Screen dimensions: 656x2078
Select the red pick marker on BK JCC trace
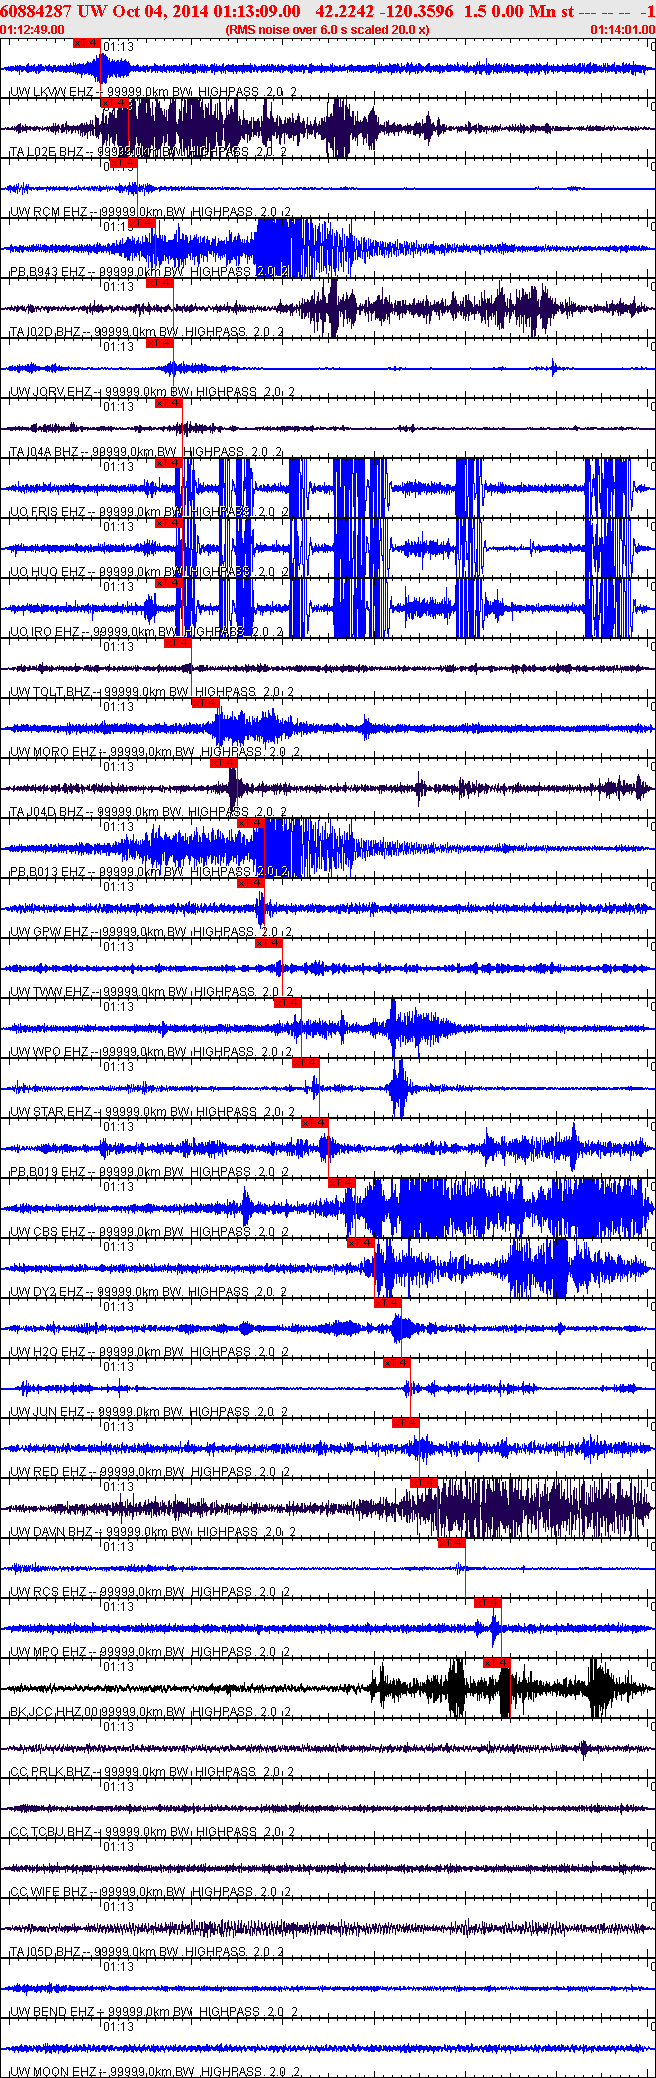(497, 1663)
